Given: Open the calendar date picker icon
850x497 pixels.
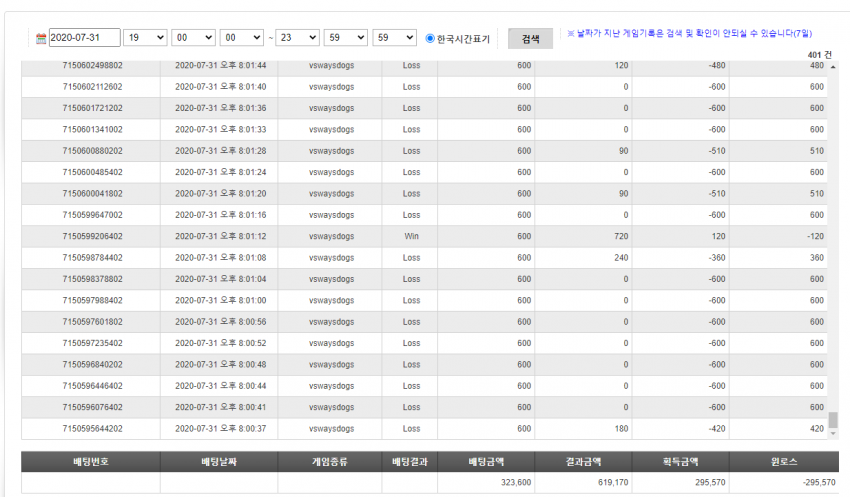Looking at the screenshot, I should 41,38.
